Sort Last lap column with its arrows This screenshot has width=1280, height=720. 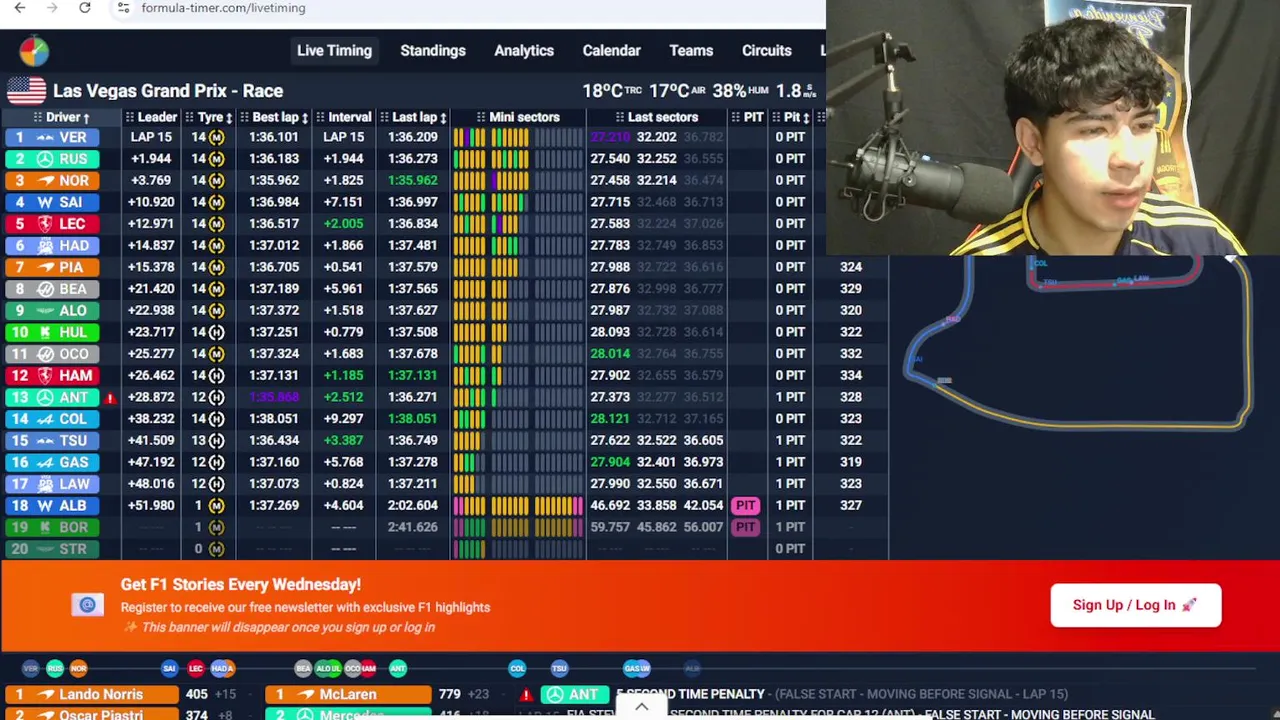coord(443,118)
